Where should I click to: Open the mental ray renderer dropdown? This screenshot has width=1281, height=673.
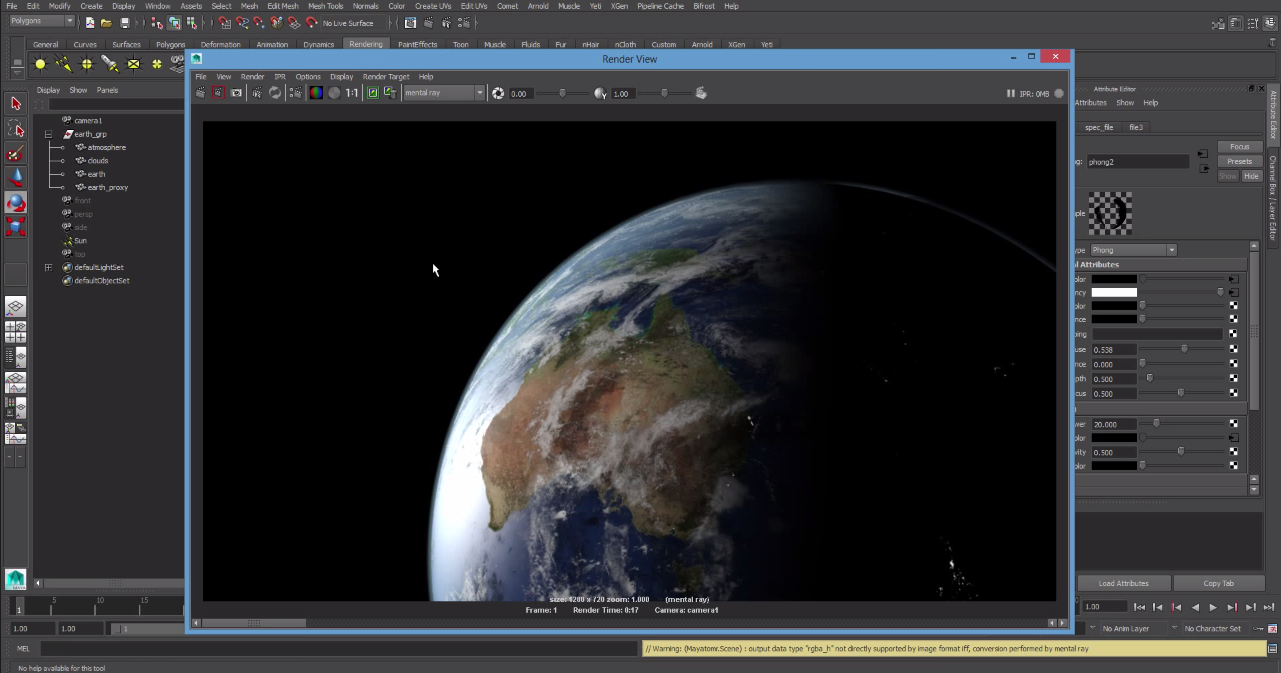tap(443, 93)
